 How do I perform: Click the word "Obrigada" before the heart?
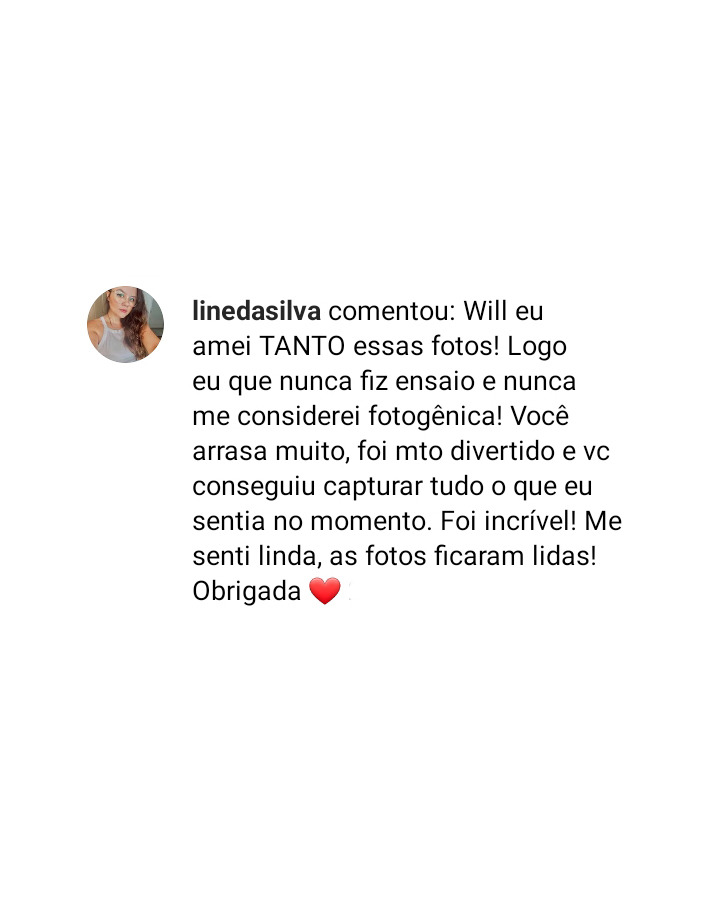(247, 591)
